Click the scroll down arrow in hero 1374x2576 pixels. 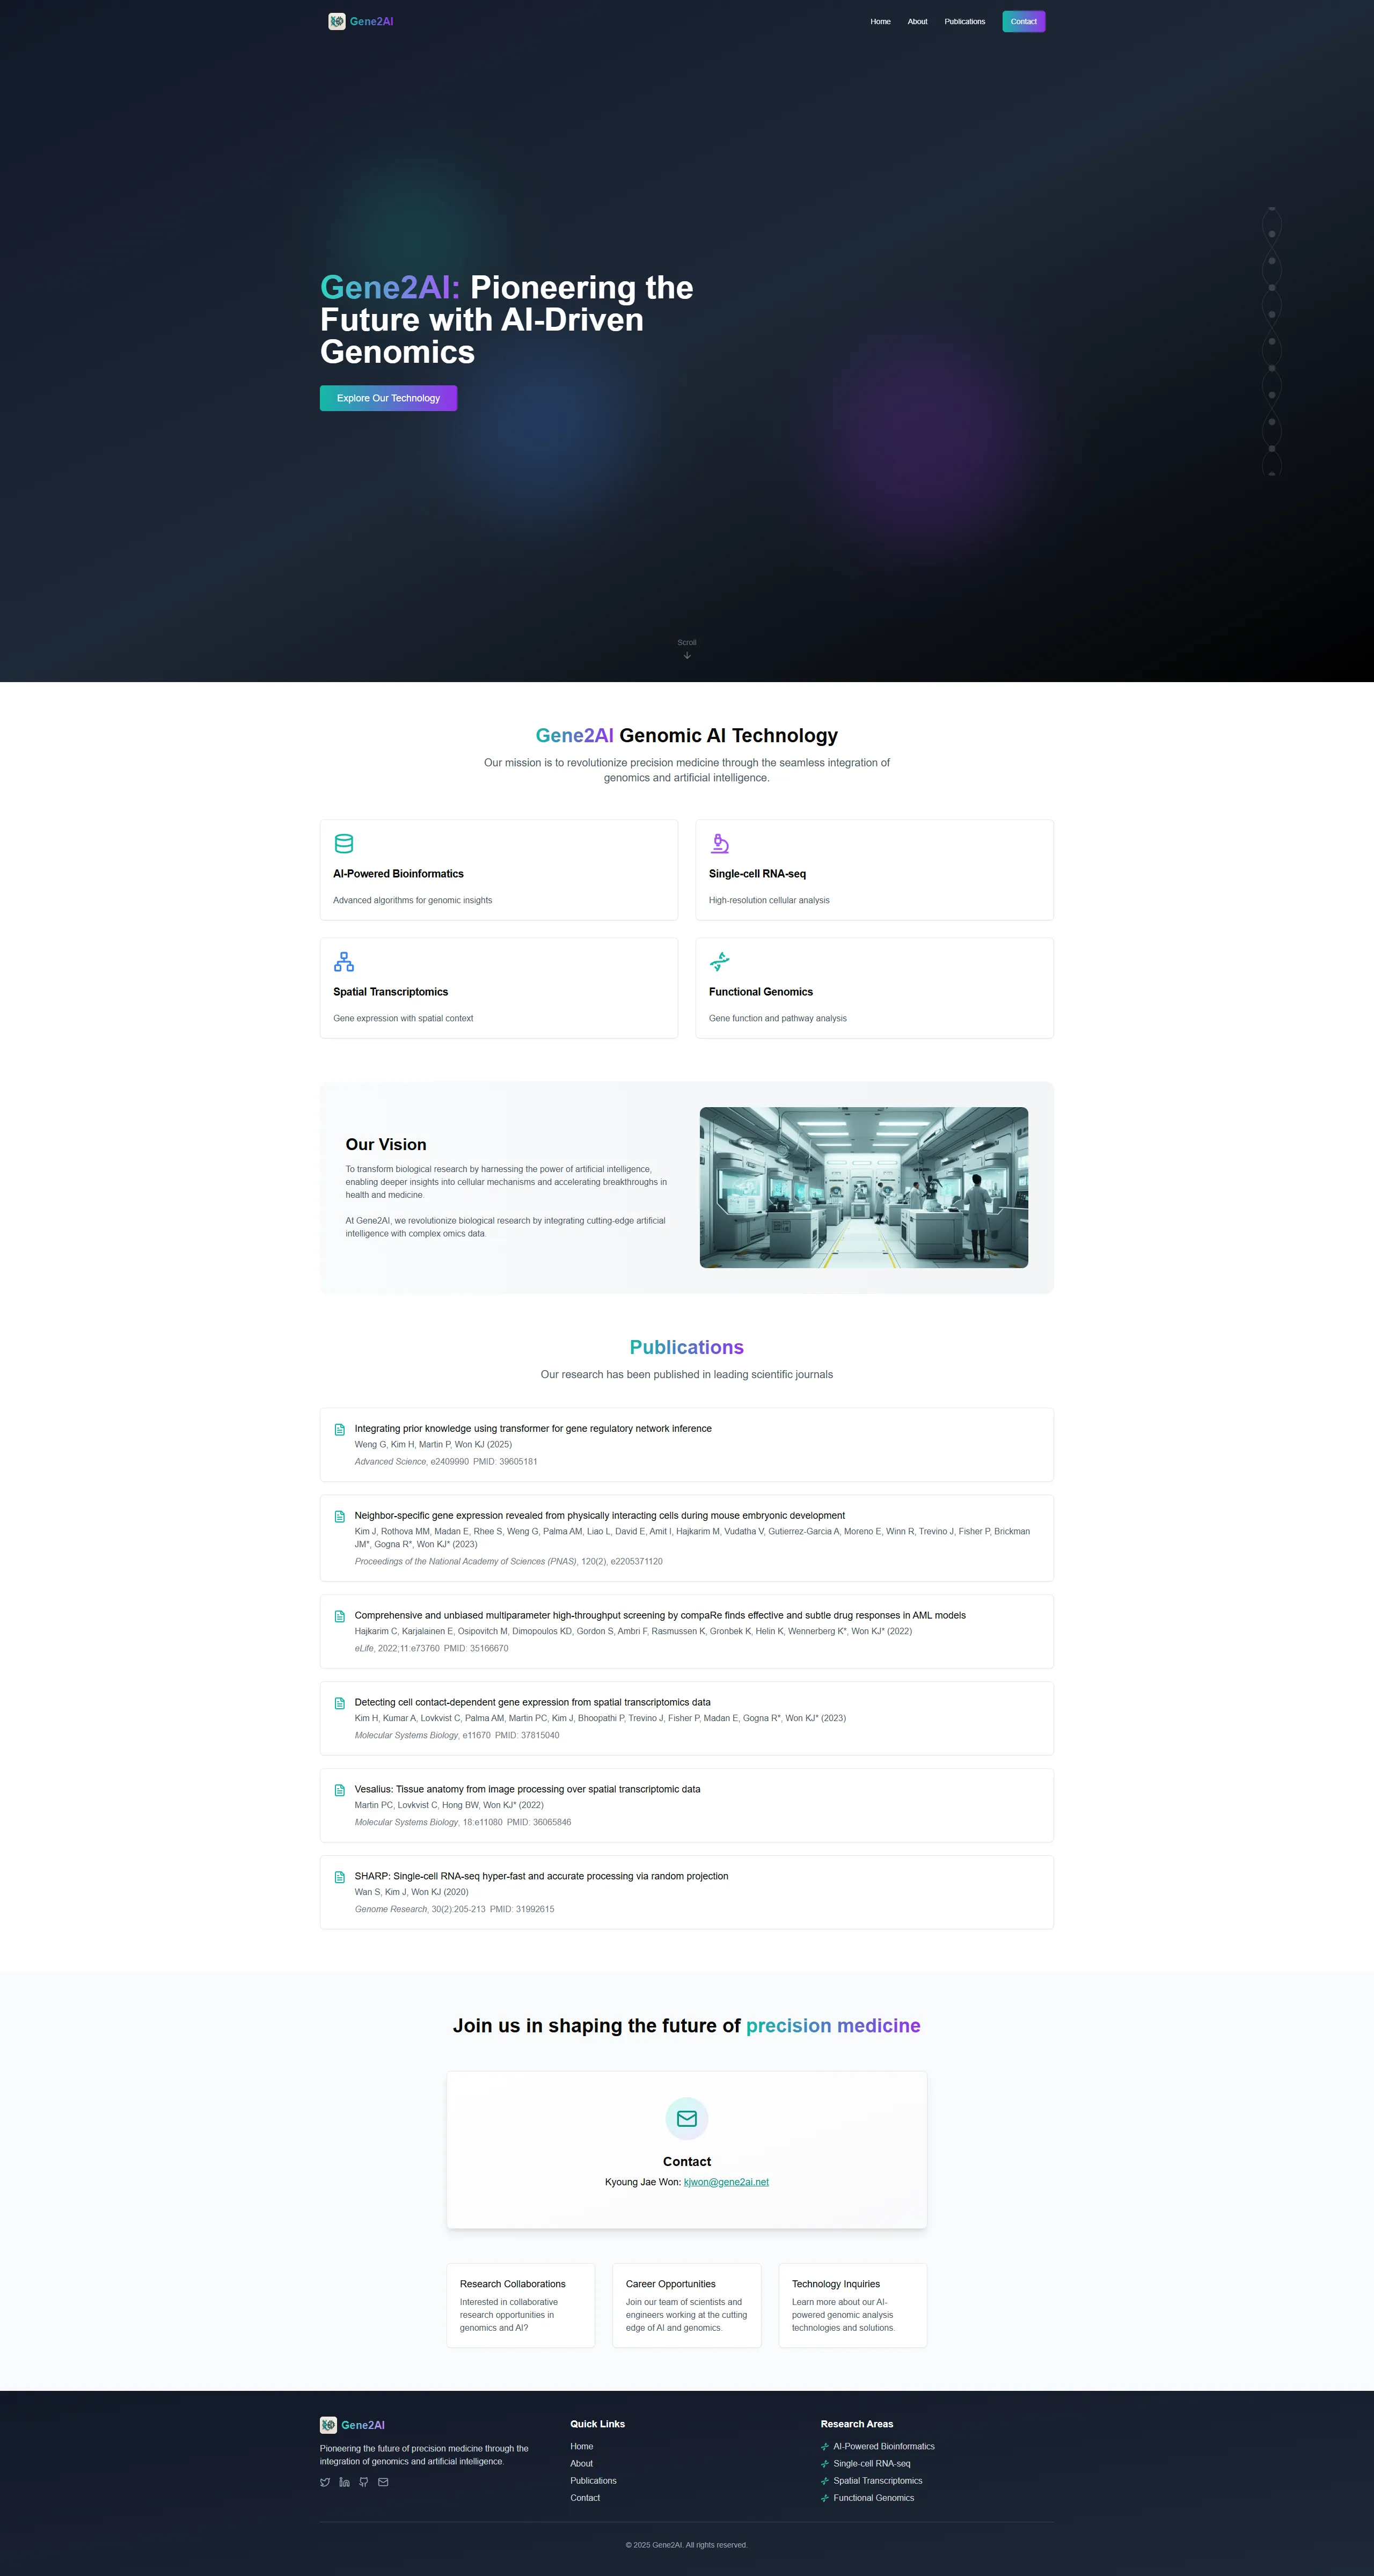pyautogui.click(x=687, y=655)
